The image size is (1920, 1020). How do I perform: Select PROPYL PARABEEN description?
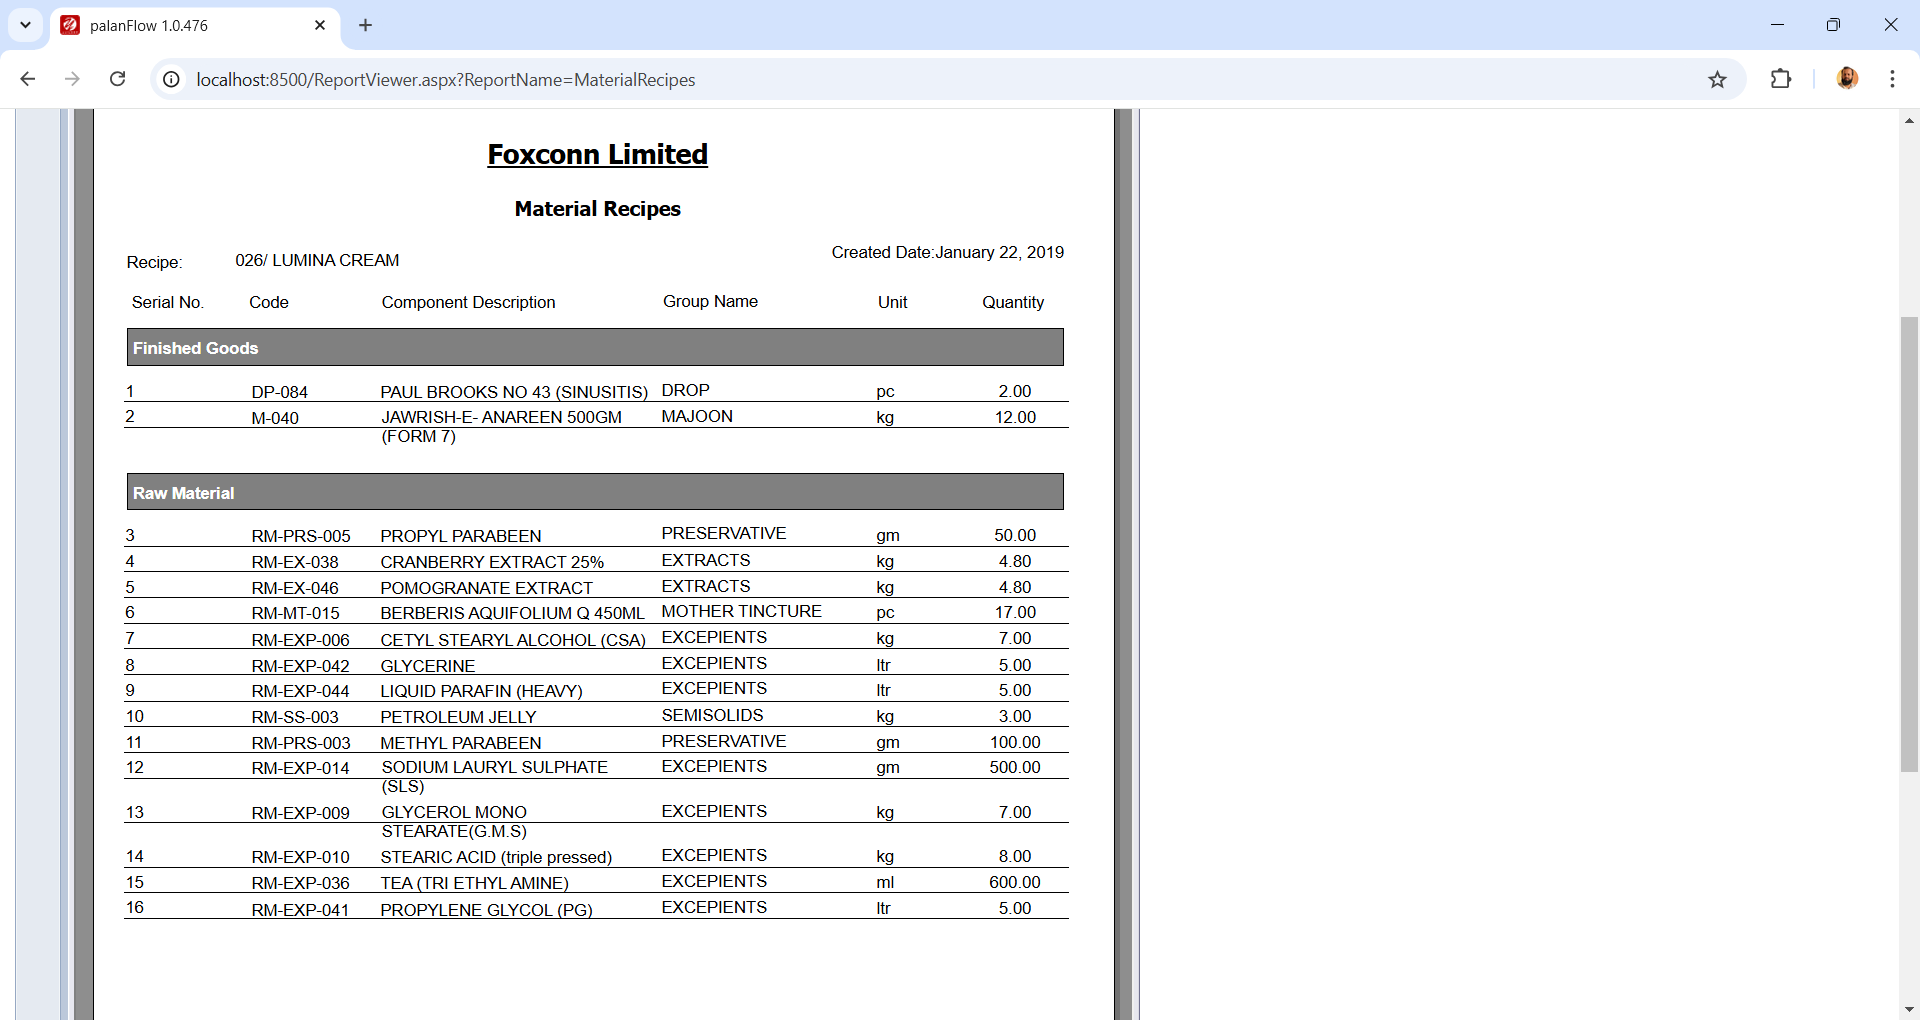pyautogui.click(x=461, y=536)
